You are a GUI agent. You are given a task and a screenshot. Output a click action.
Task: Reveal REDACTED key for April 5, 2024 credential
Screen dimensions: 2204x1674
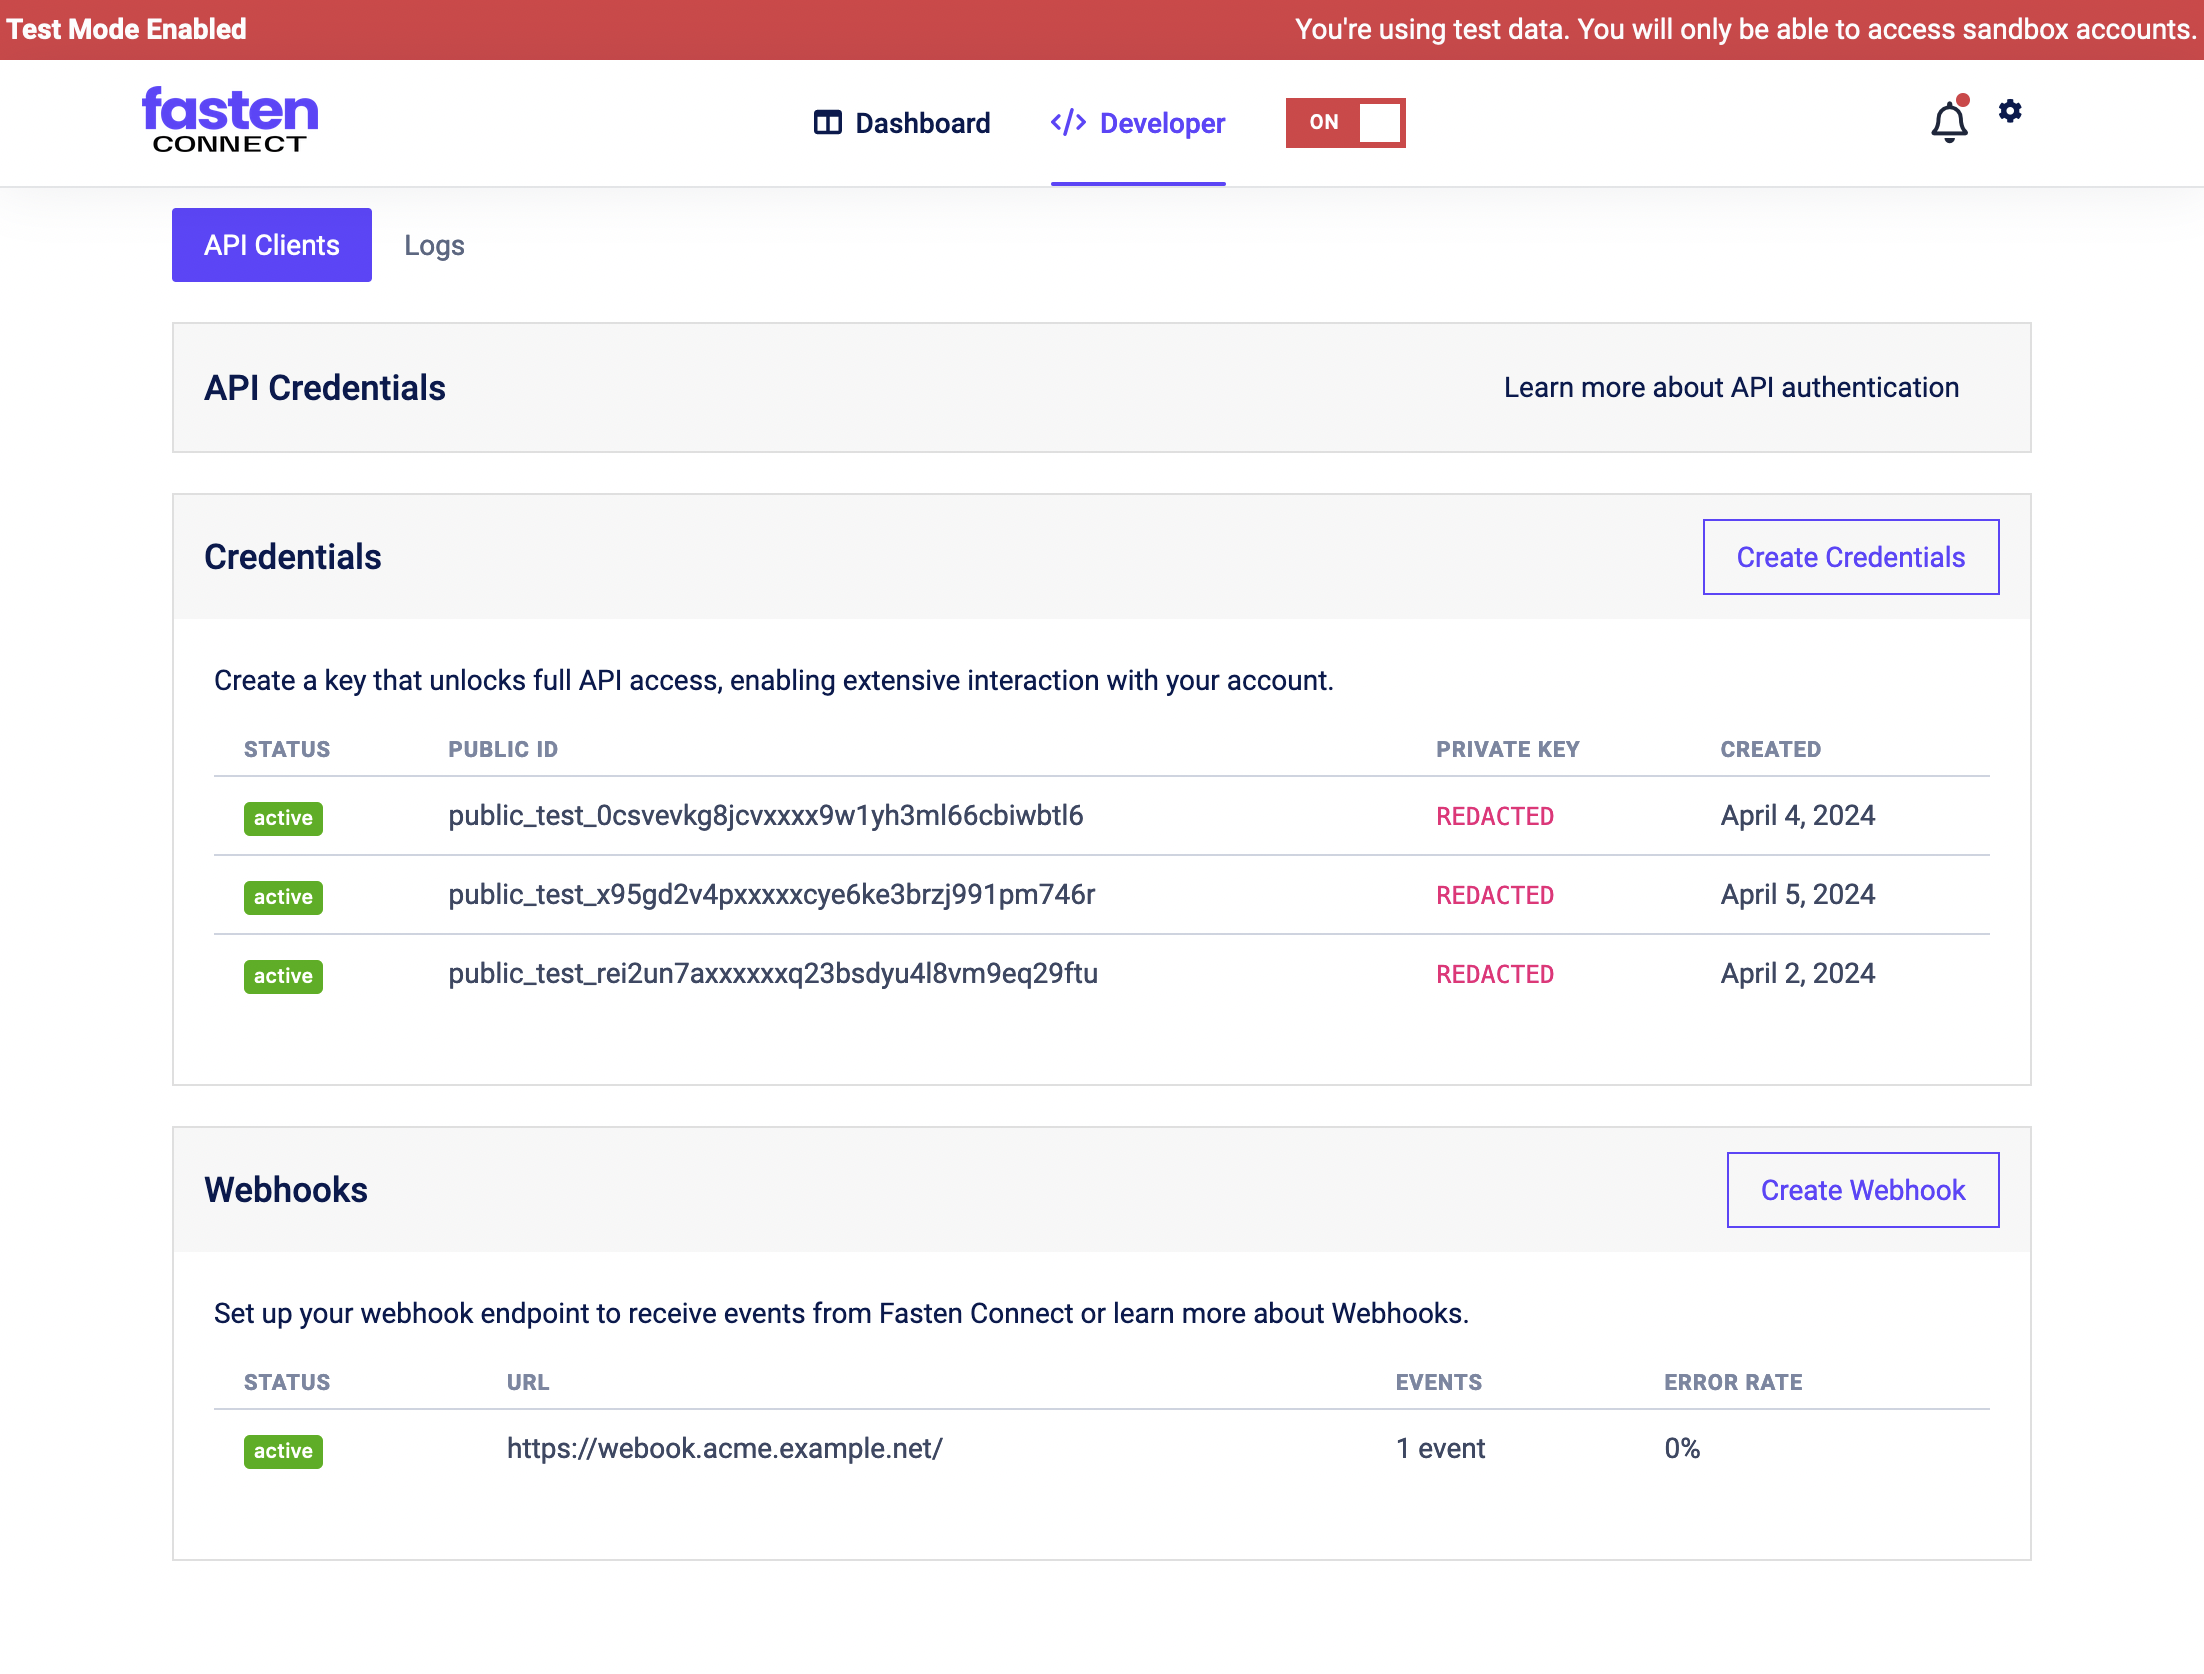tap(1495, 895)
